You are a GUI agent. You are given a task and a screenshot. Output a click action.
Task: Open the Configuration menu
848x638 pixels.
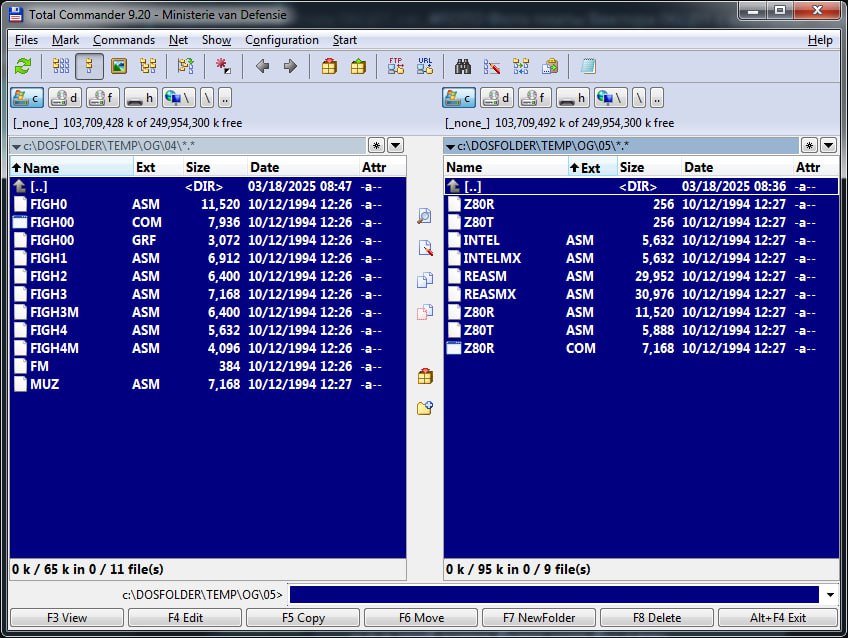282,40
